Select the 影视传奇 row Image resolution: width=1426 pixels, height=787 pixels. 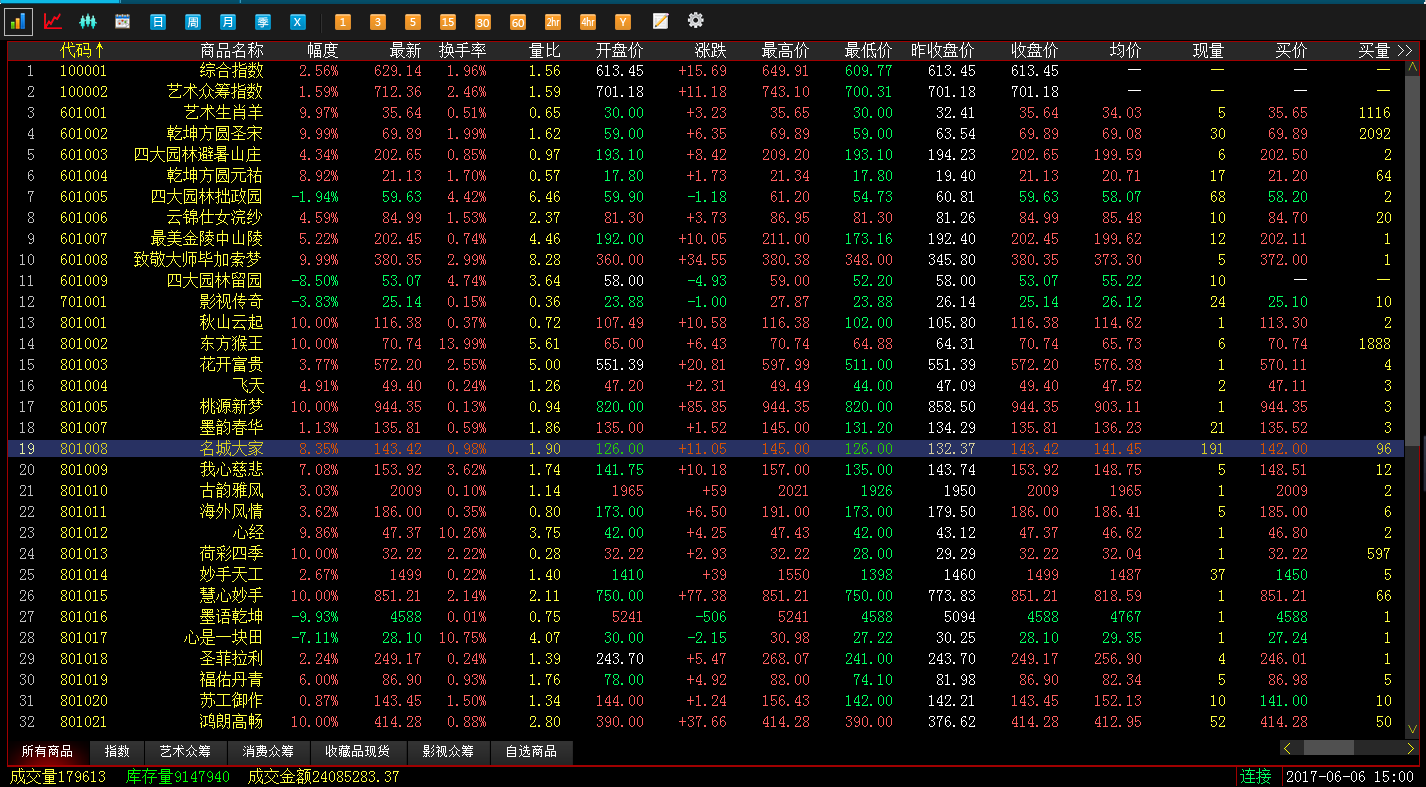click(x=706, y=302)
